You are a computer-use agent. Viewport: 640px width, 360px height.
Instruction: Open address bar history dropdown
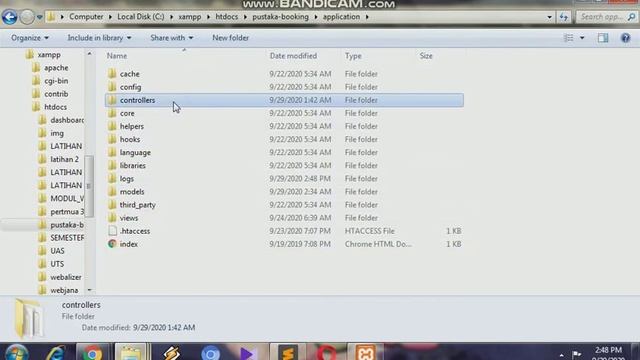point(549,17)
